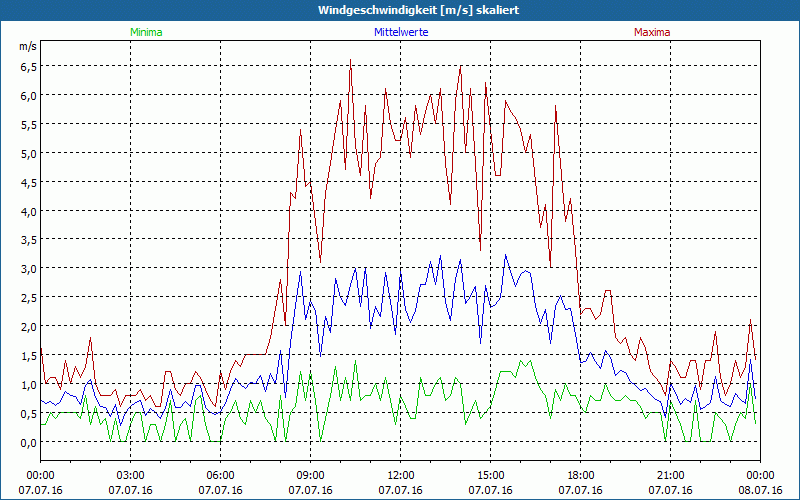Click the 09:00 time axis label
This screenshot has width=800, height=500.
[310, 476]
